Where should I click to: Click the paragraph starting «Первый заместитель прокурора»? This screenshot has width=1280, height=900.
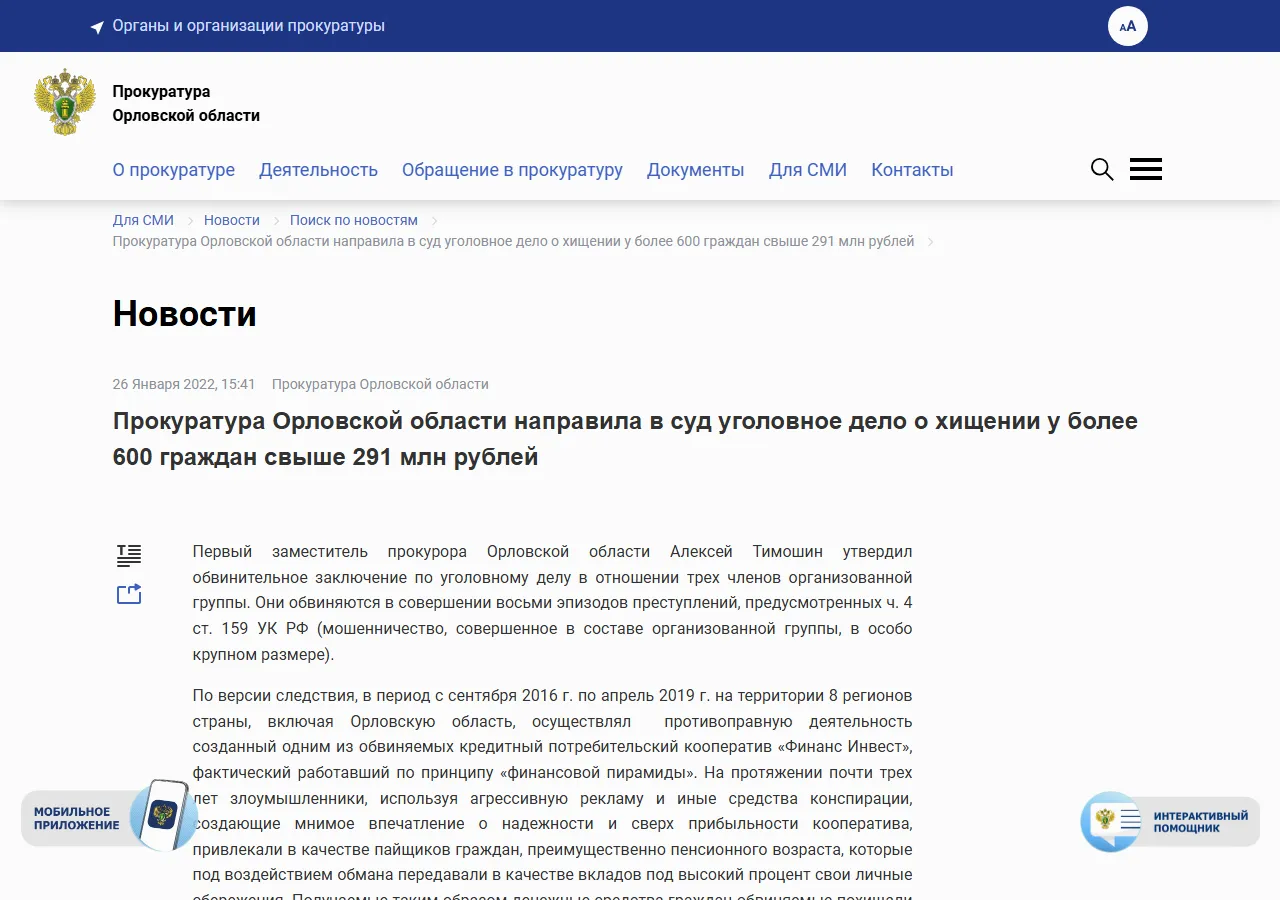(553, 603)
